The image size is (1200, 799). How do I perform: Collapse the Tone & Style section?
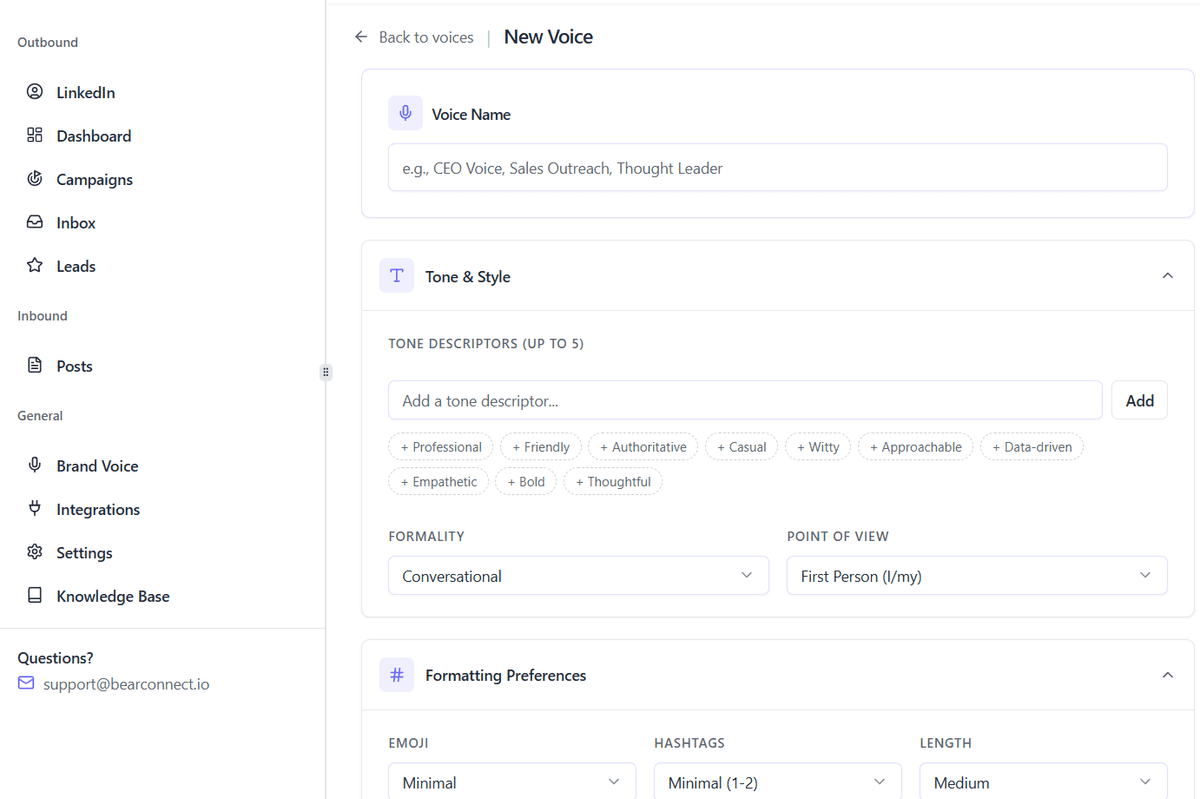1167,276
